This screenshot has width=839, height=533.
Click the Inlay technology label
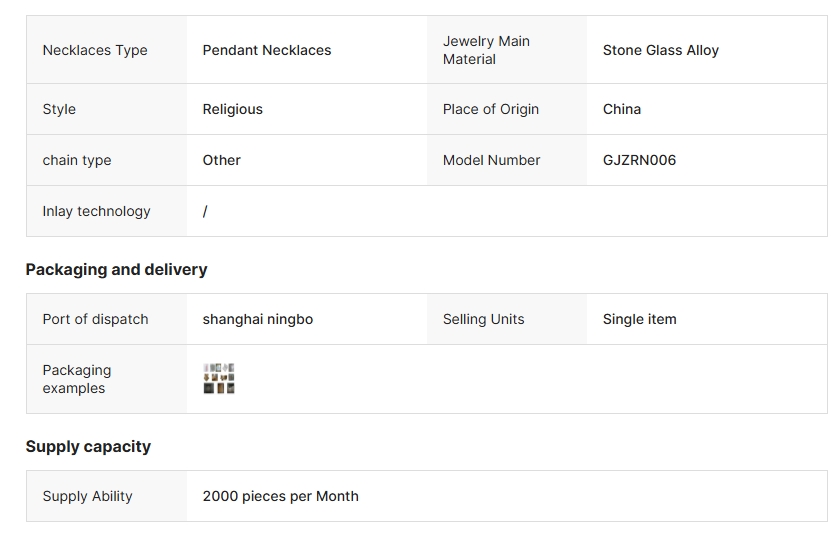[x=96, y=211]
